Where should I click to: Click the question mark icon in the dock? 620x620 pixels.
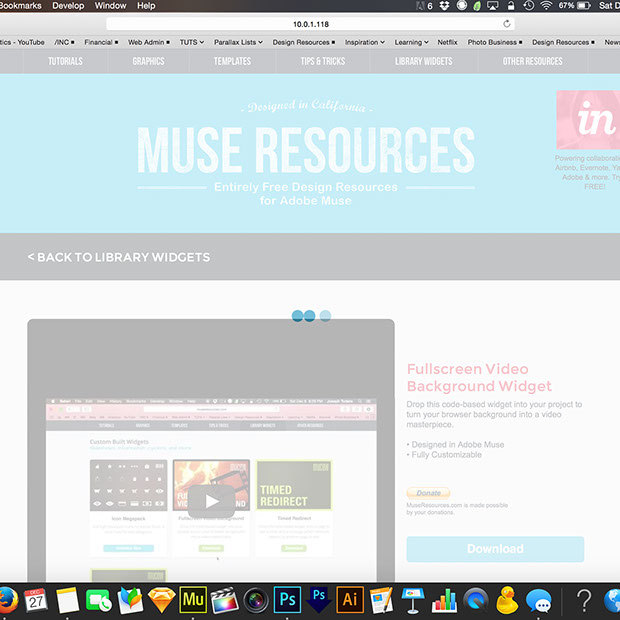(x=584, y=600)
